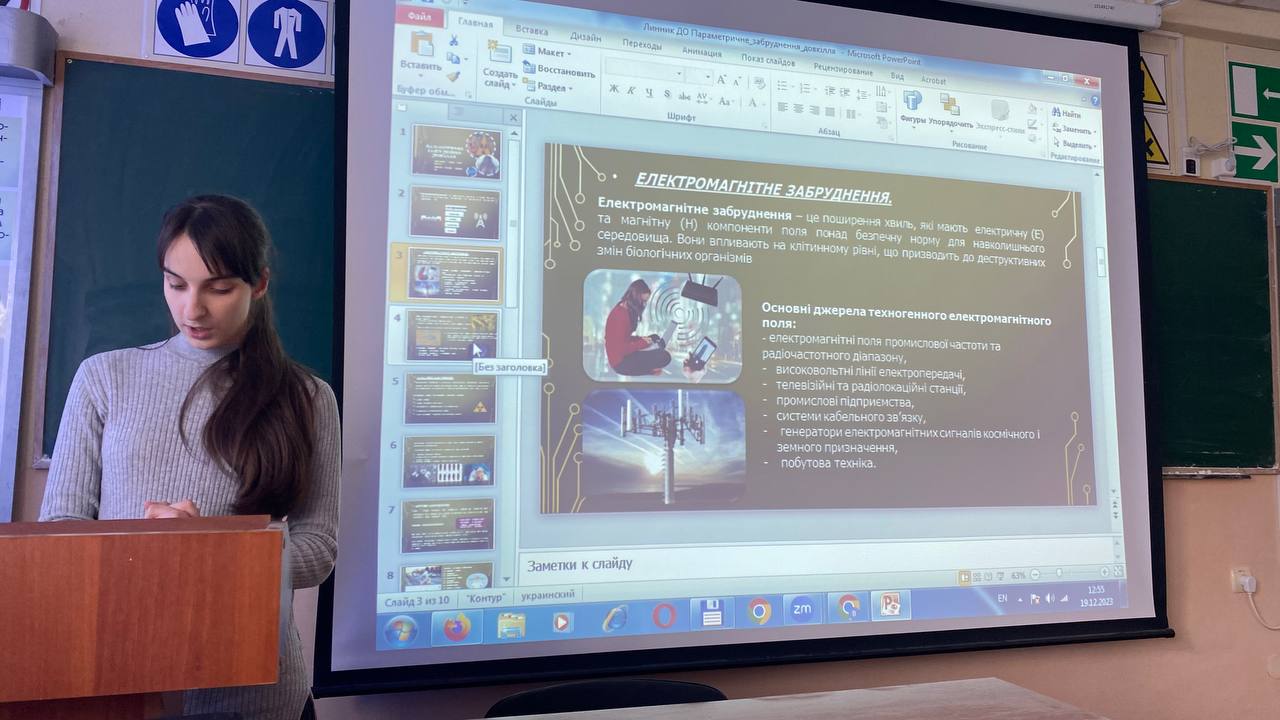
Task: Select slide 5 thumbnail in the panel
Action: (450, 399)
